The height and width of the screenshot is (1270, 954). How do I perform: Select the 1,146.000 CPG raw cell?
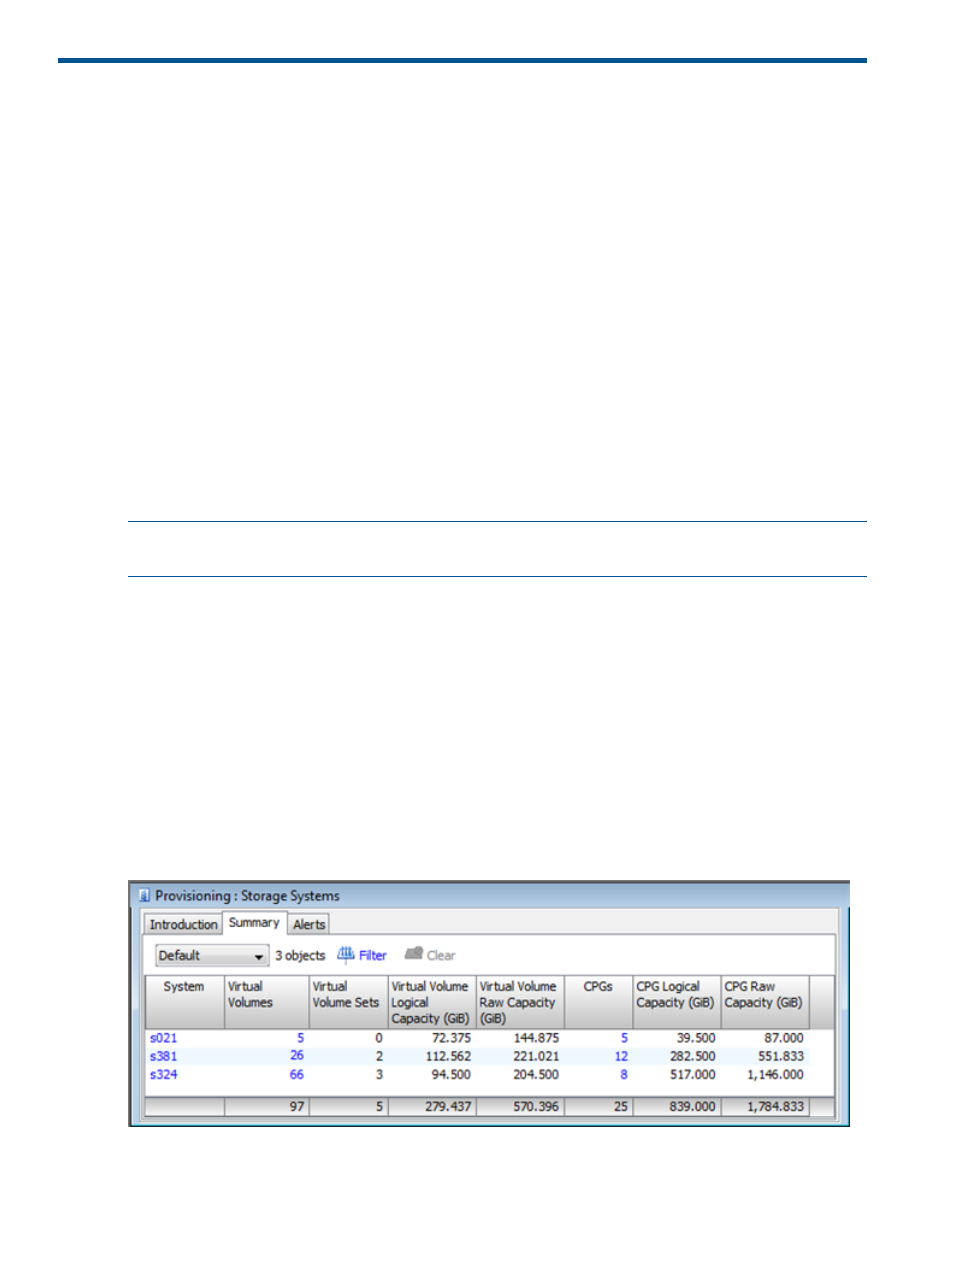(x=765, y=1075)
